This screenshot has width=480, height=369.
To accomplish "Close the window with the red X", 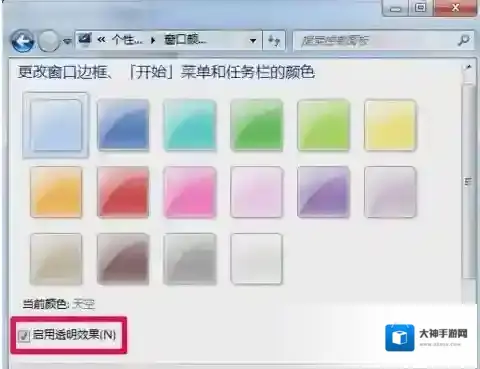I will [x=455, y=7].
